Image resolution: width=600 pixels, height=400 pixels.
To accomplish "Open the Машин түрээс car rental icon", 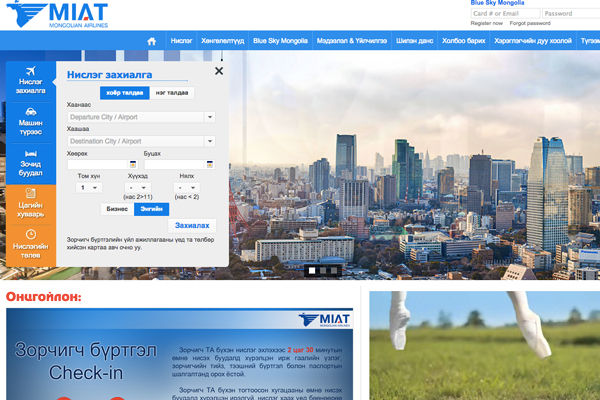I will pyautogui.click(x=31, y=112).
